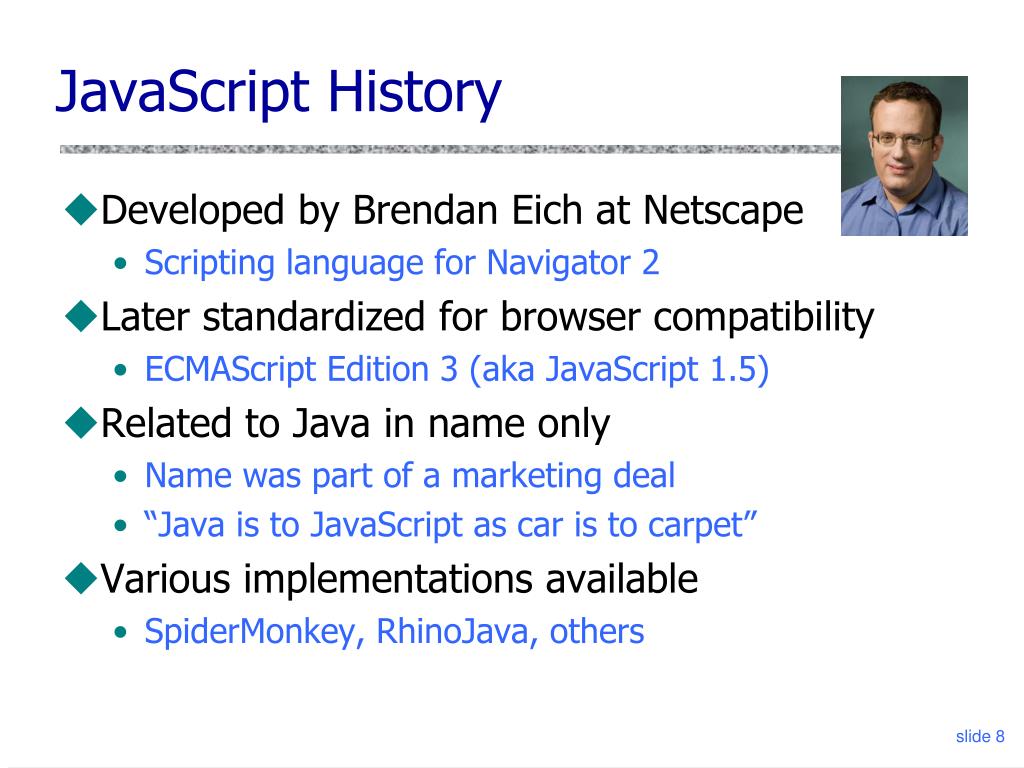Click Various implementations available text

click(x=399, y=579)
